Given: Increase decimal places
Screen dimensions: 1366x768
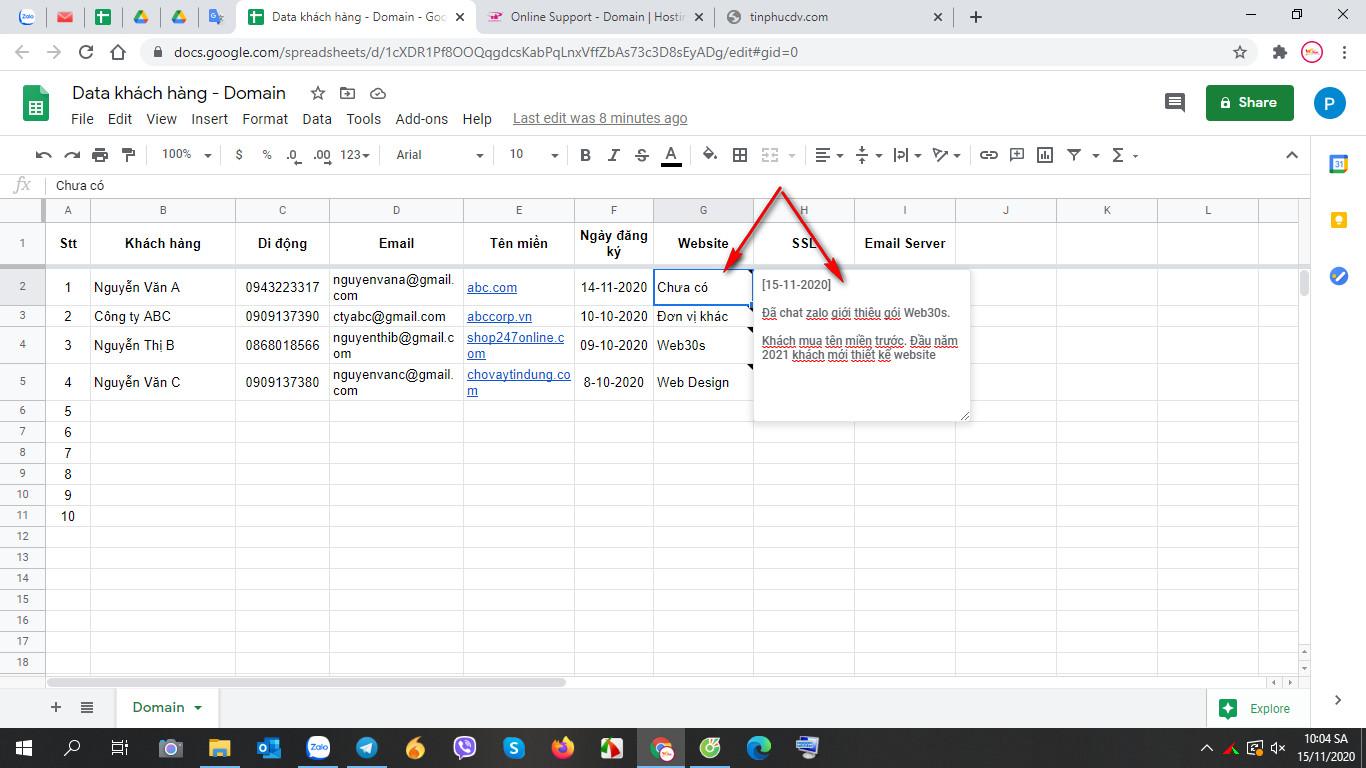Looking at the screenshot, I should (x=321, y=155).
